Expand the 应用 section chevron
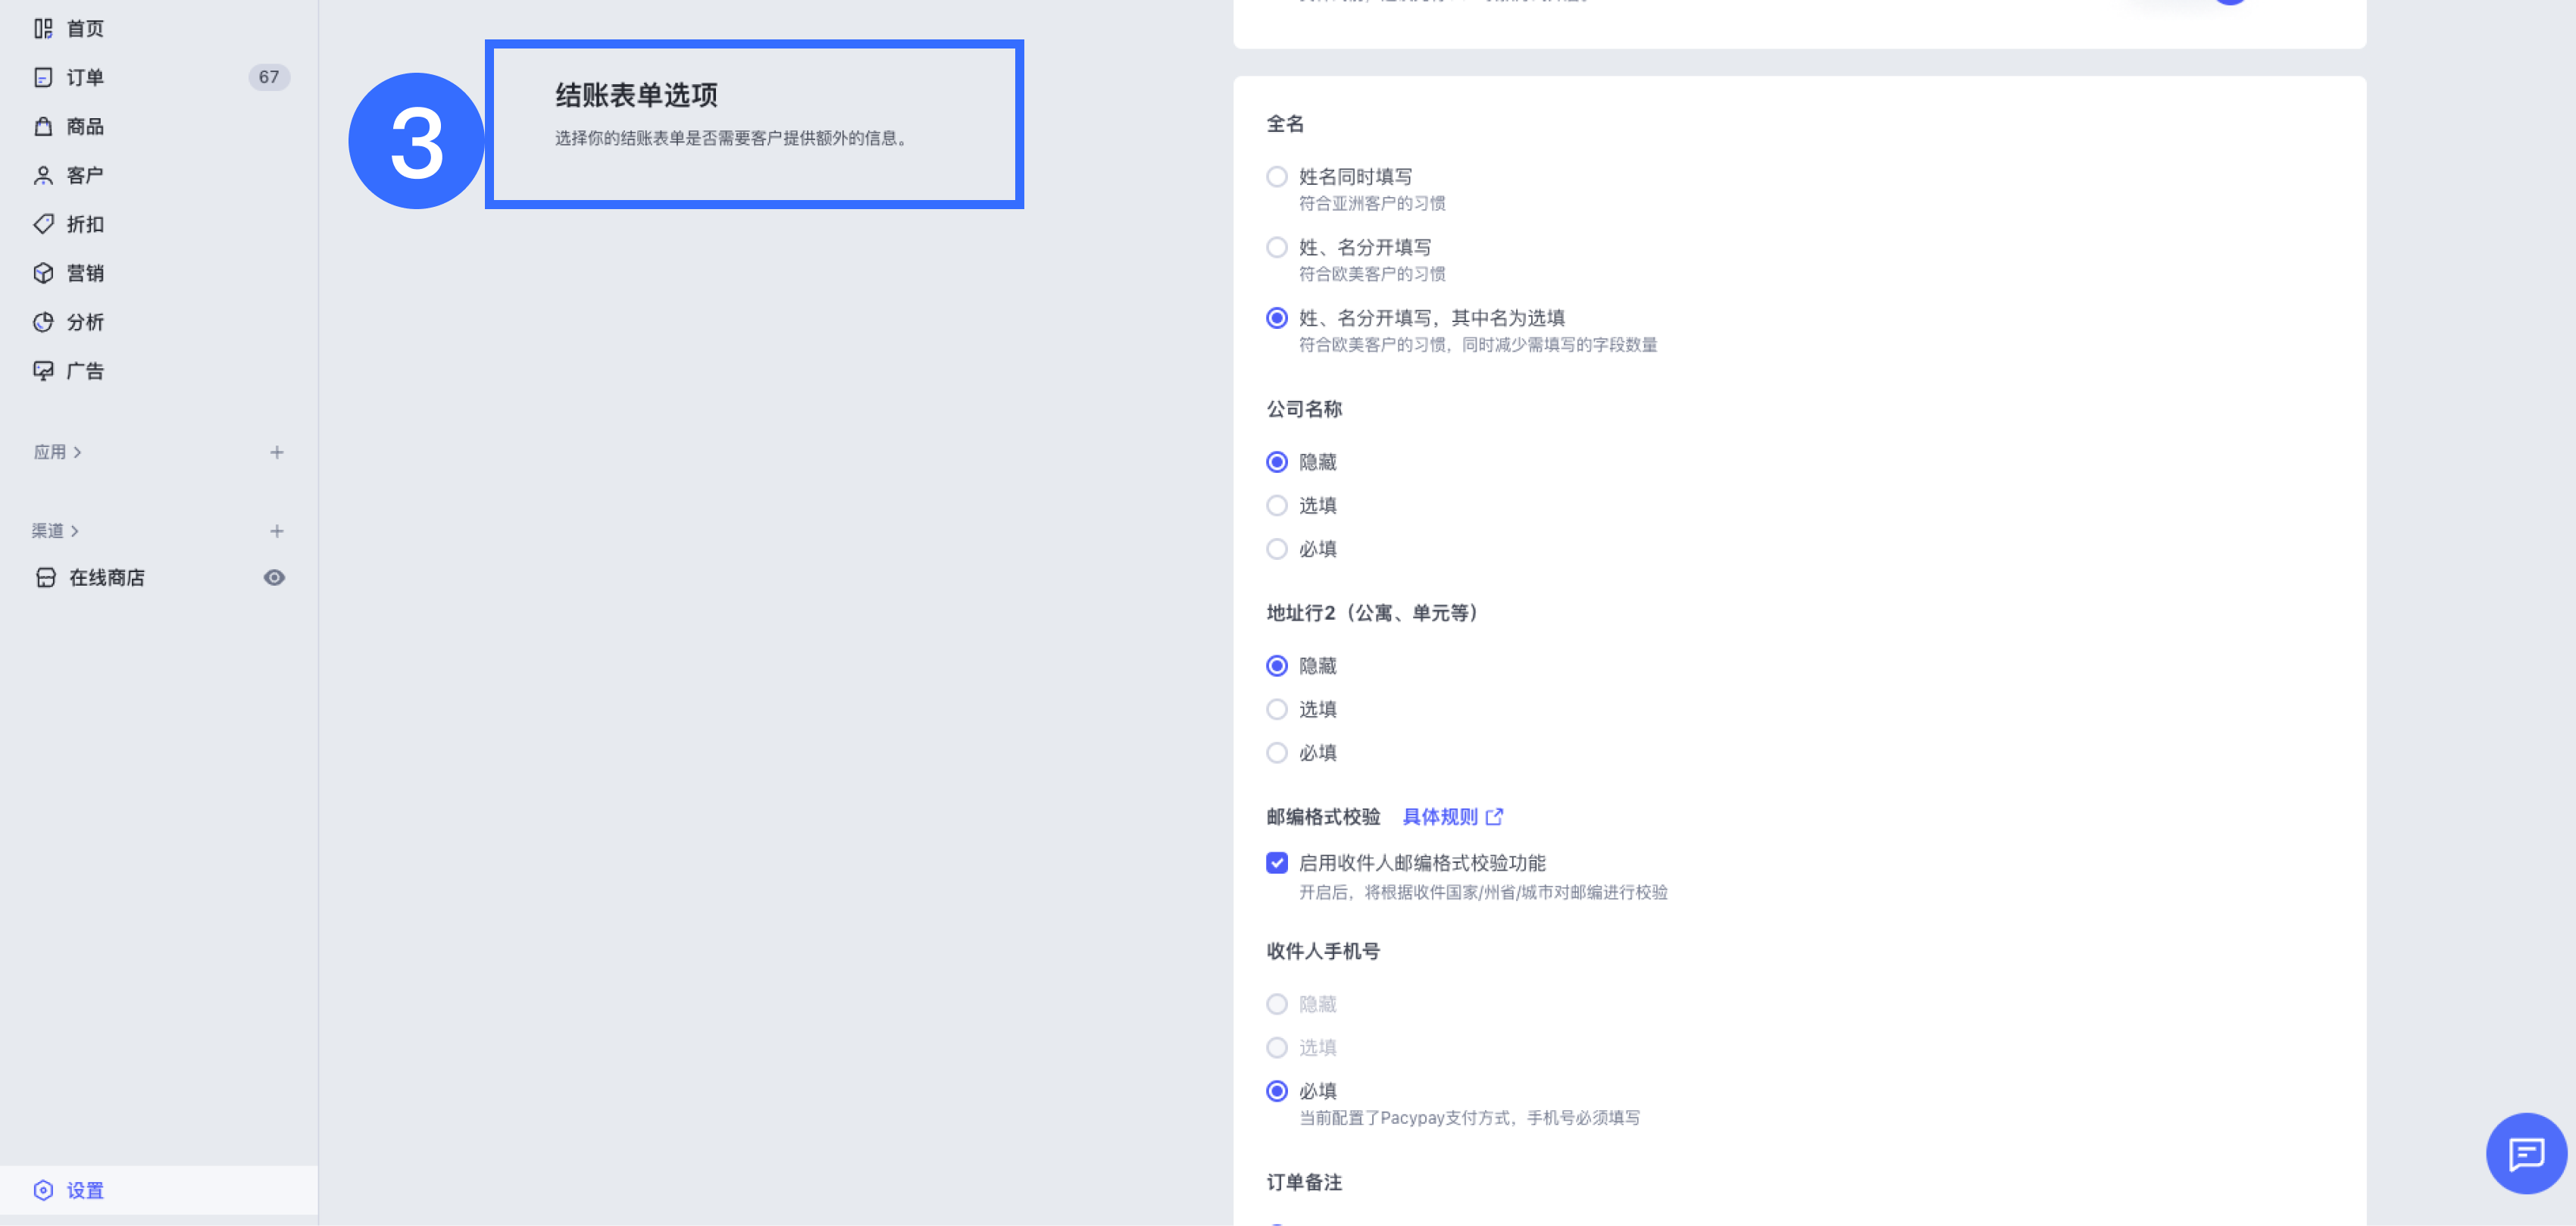The height and width of the screenshot is (1226, 2576). tap(77, 452)
